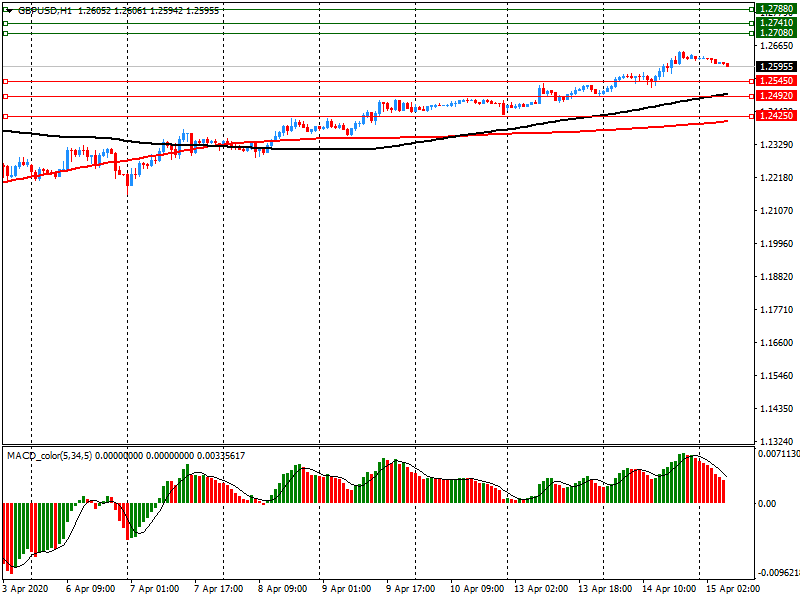
Task: Click the 13 Apr 02:00 time label
Action: point(540,589)
